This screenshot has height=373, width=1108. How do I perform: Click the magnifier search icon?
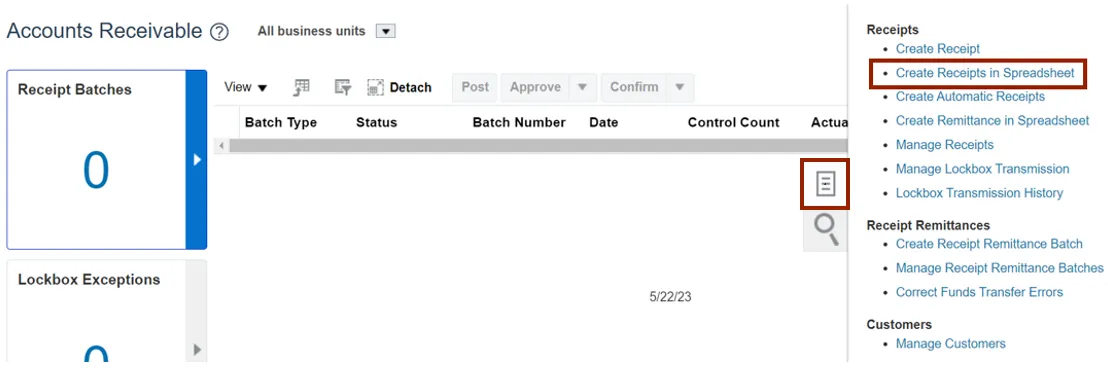pyautogui.click(x=826, y=230)
